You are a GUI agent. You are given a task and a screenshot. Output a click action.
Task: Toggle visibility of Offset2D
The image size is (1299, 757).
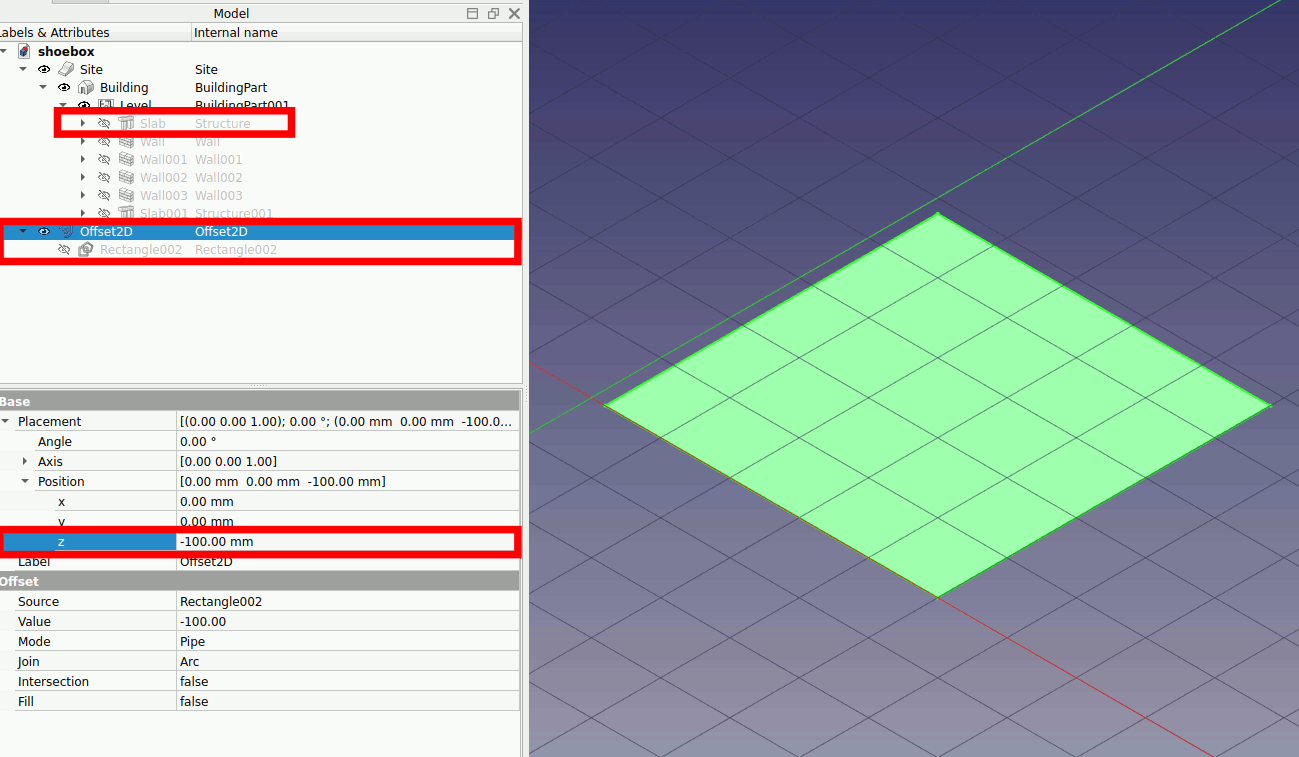(44, 231)
